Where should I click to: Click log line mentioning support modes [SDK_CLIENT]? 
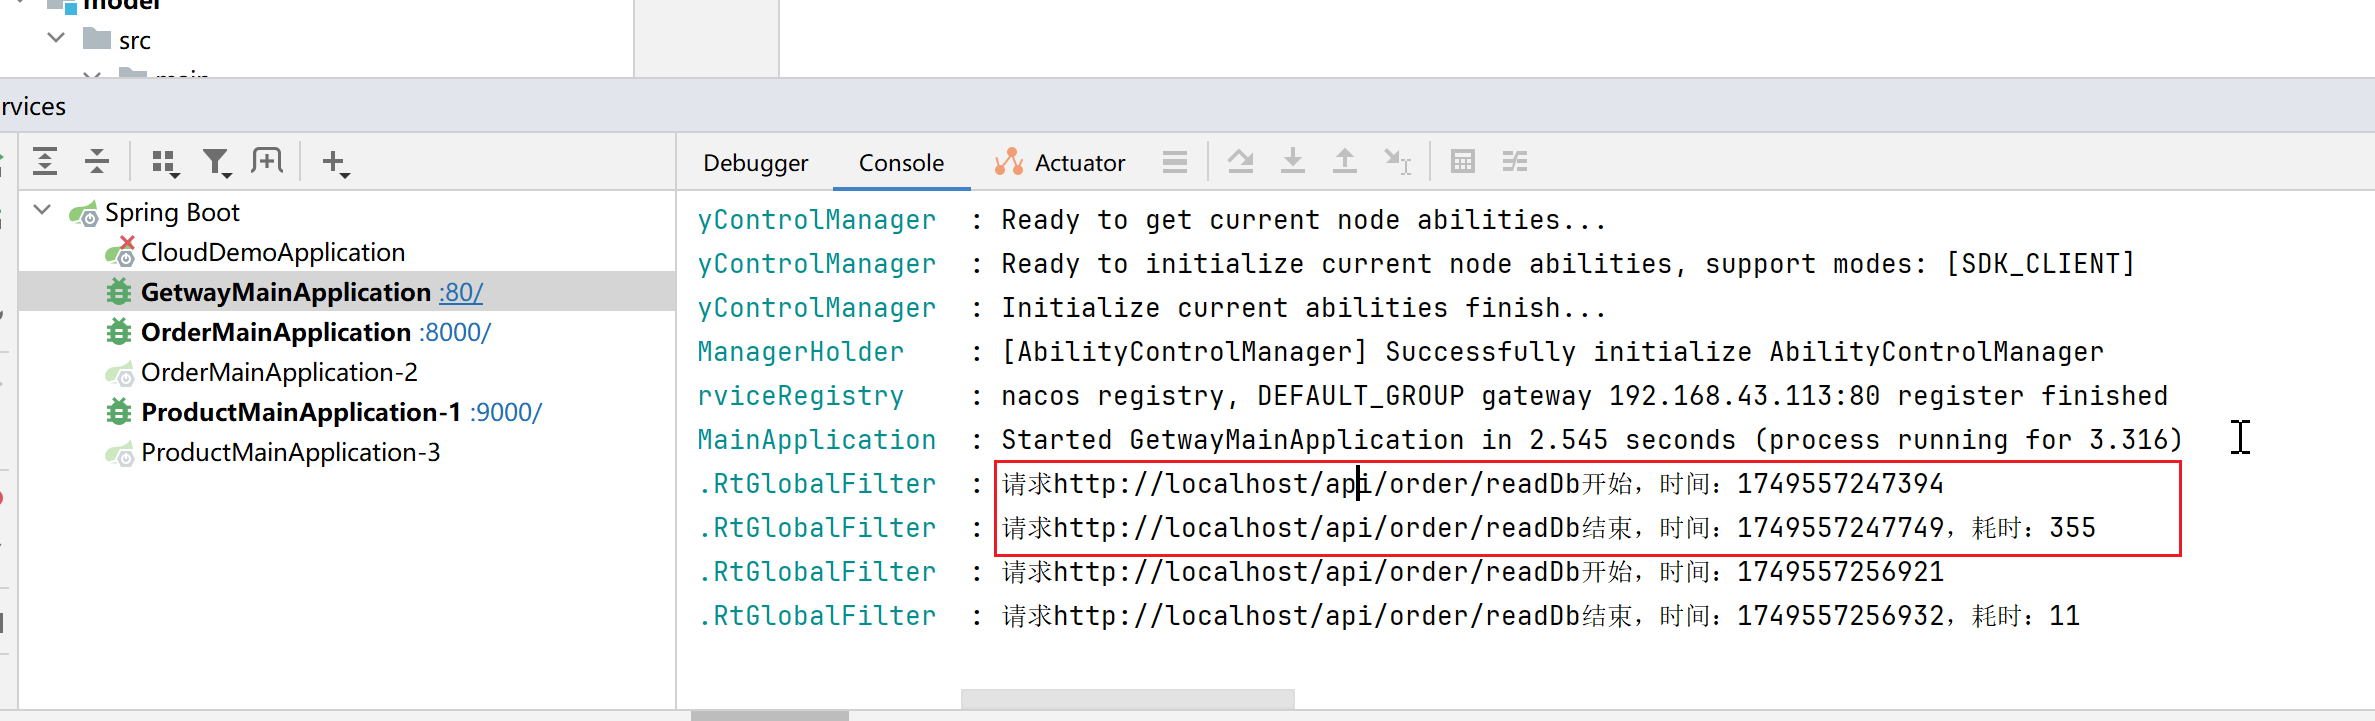click(x=1568, y=264)
